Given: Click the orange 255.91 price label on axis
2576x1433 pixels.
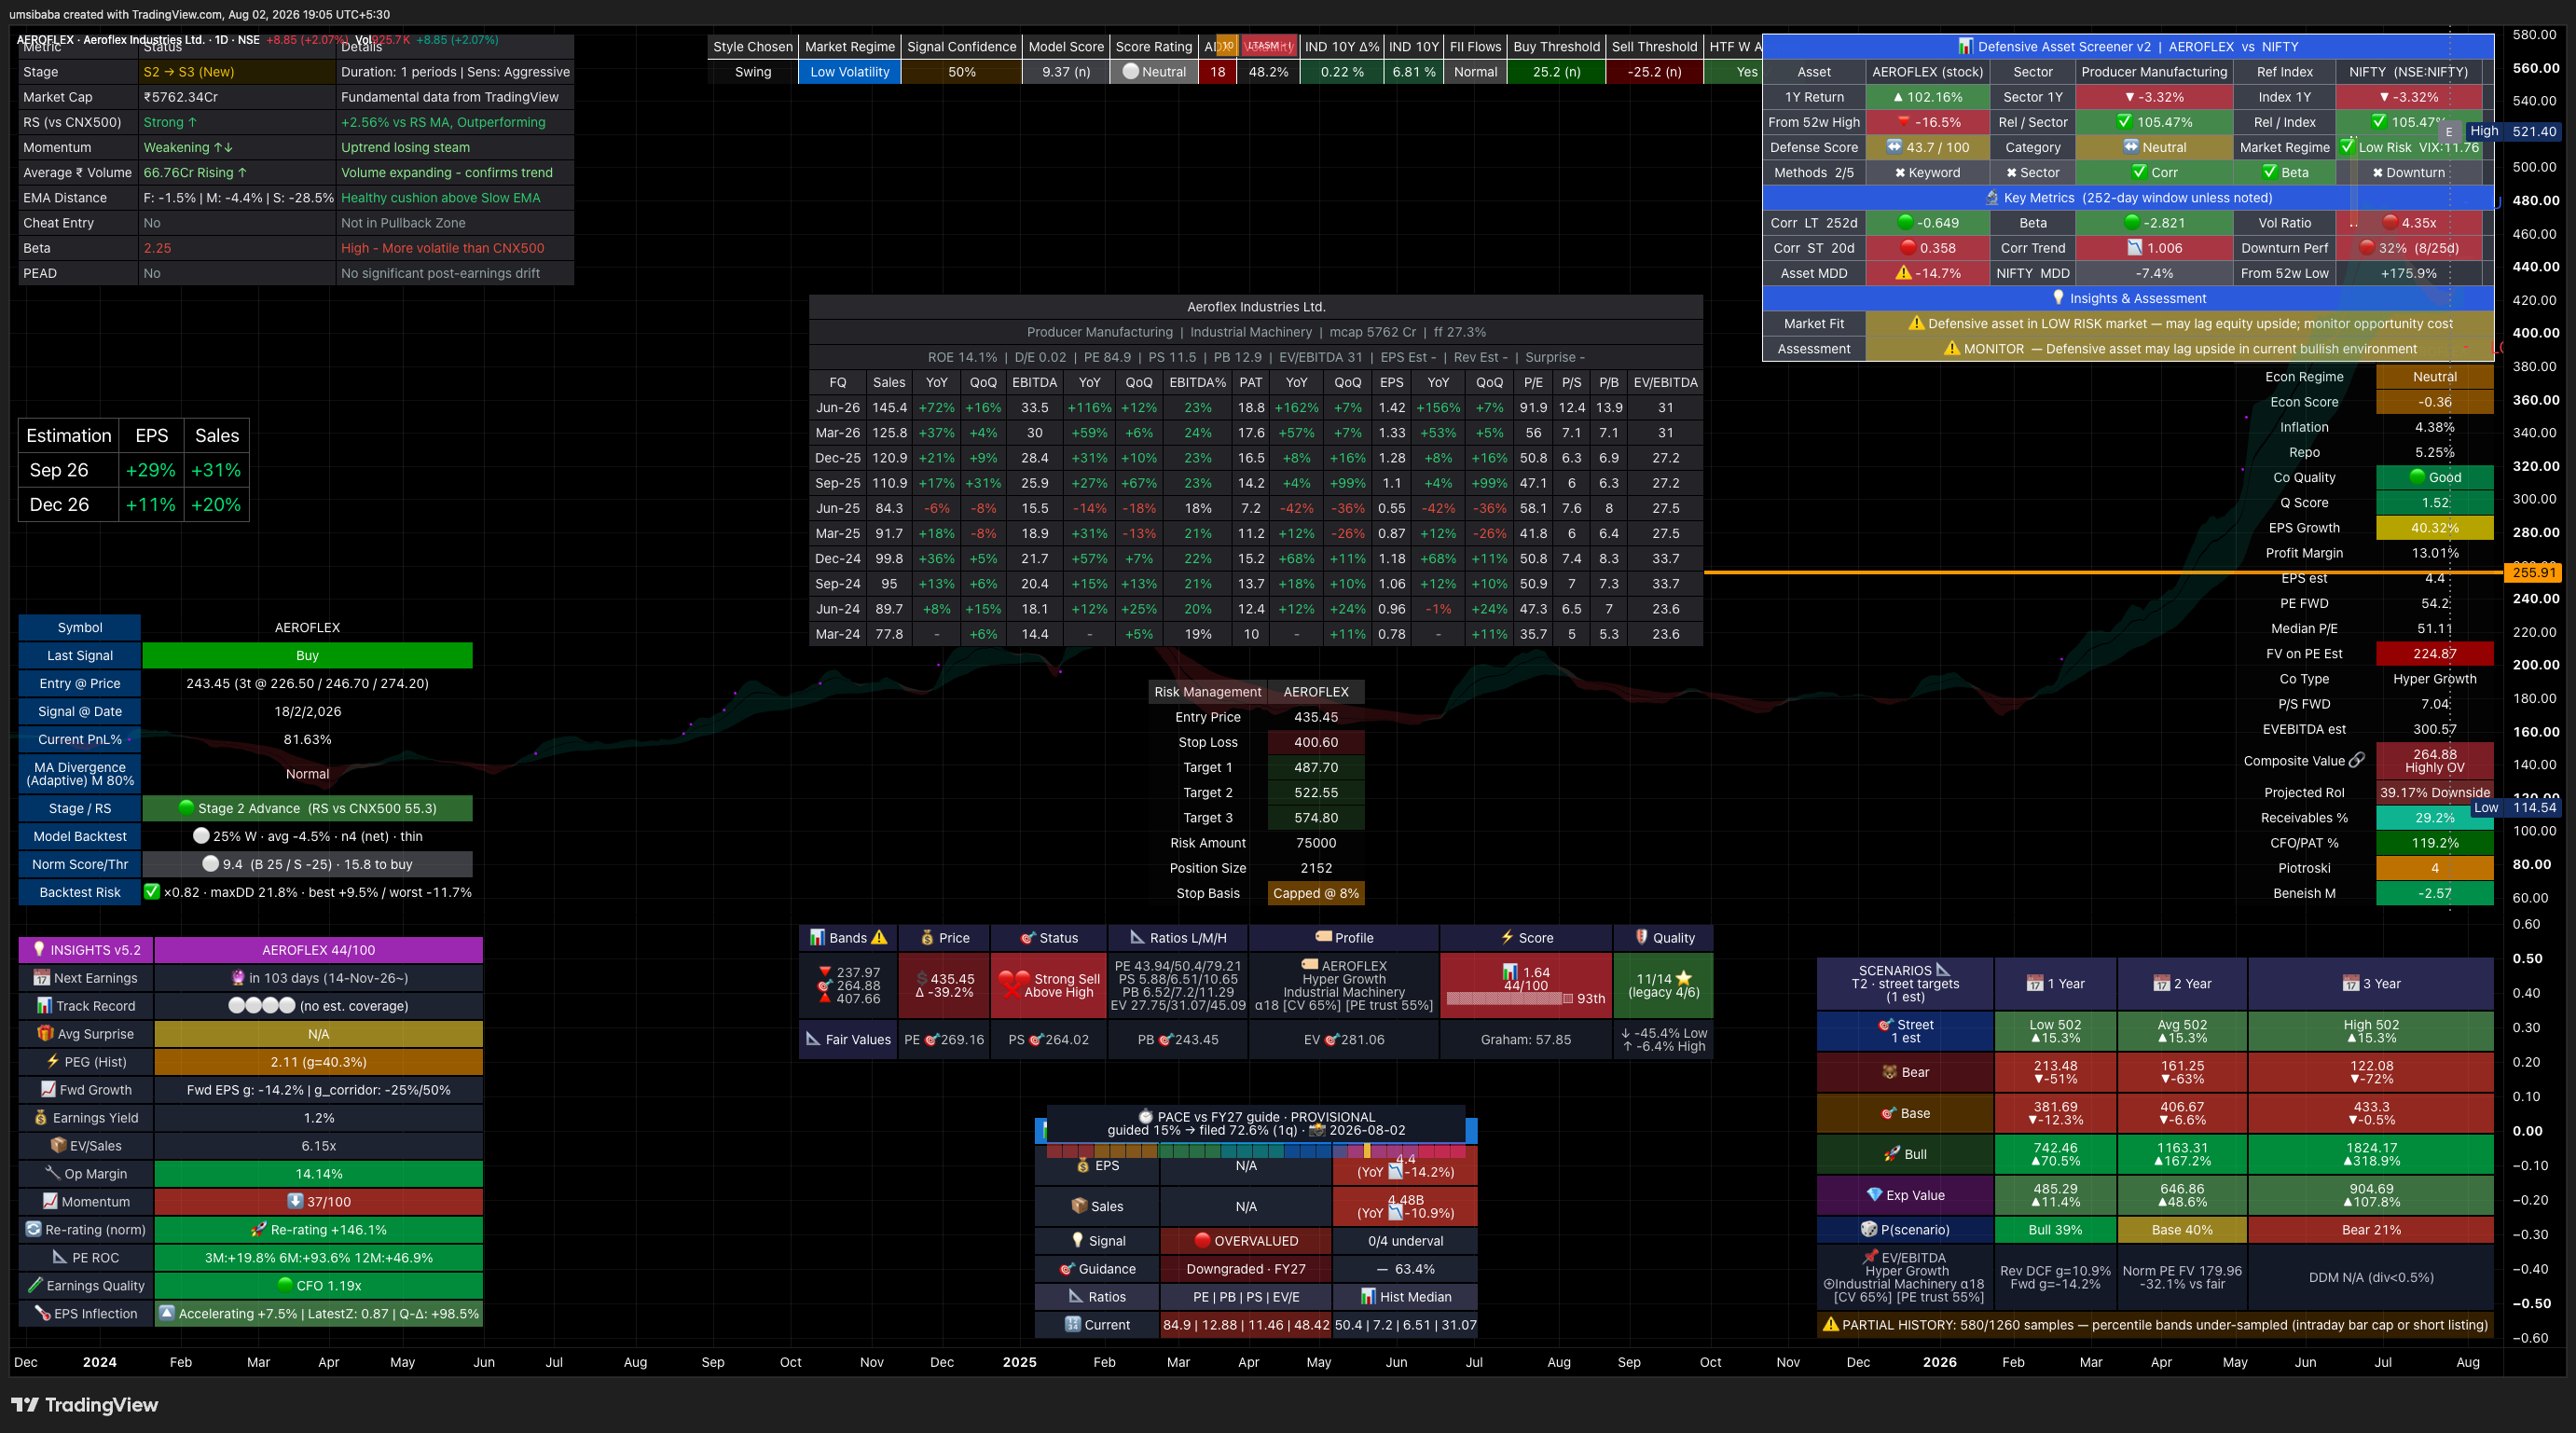Looking at the screenshot, I should (x=2534, y=572).
